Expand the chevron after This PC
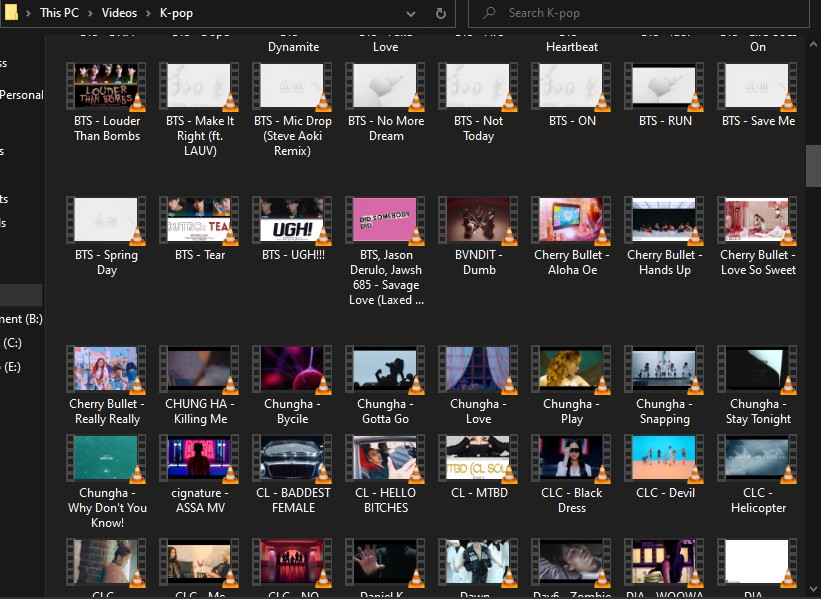 pos(90,13)
